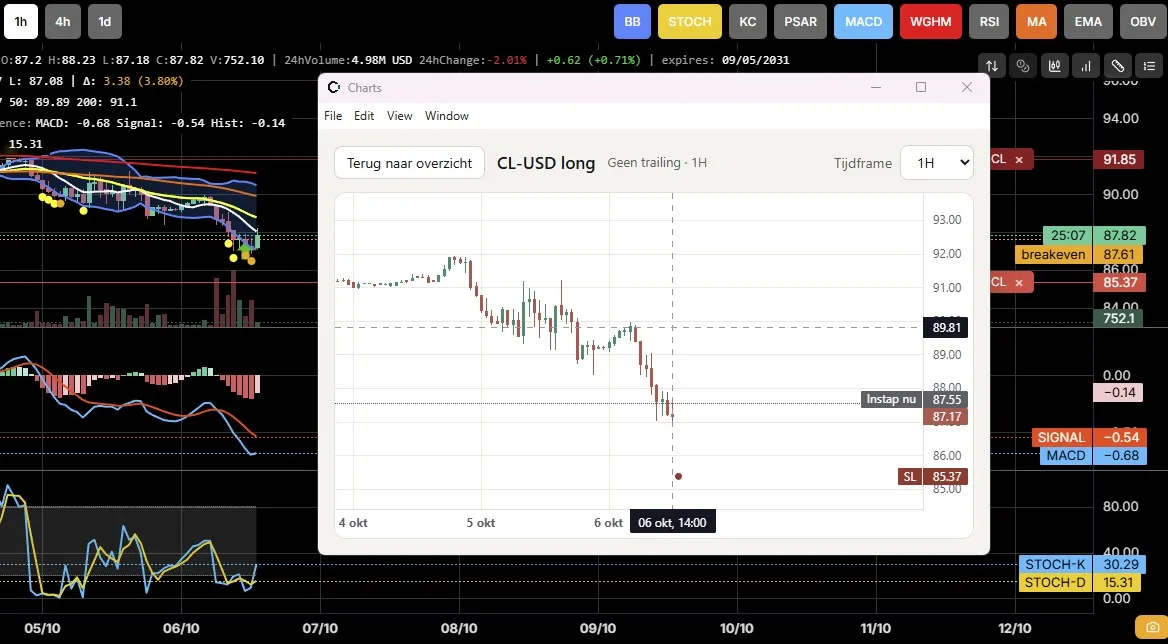1168x644 pixels.
Task: Select the 1h timeframe tab
Action: [x=21, y=22]
